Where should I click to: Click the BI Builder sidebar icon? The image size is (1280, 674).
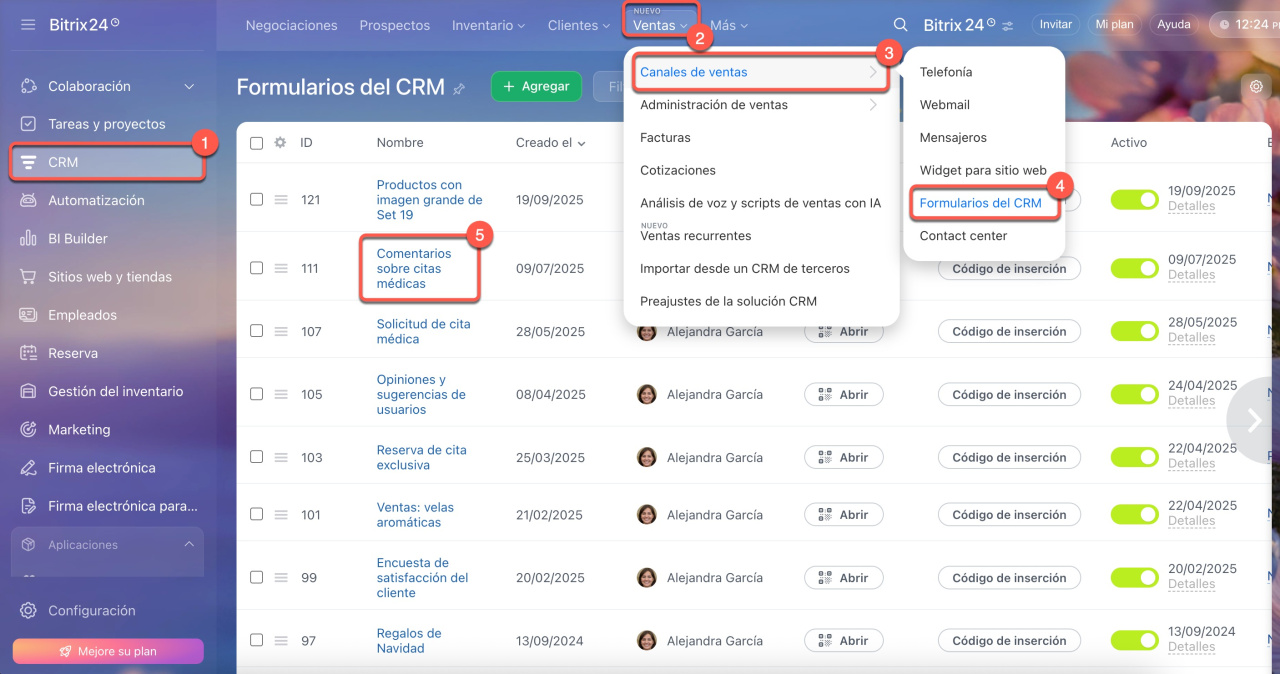(29, 239)
